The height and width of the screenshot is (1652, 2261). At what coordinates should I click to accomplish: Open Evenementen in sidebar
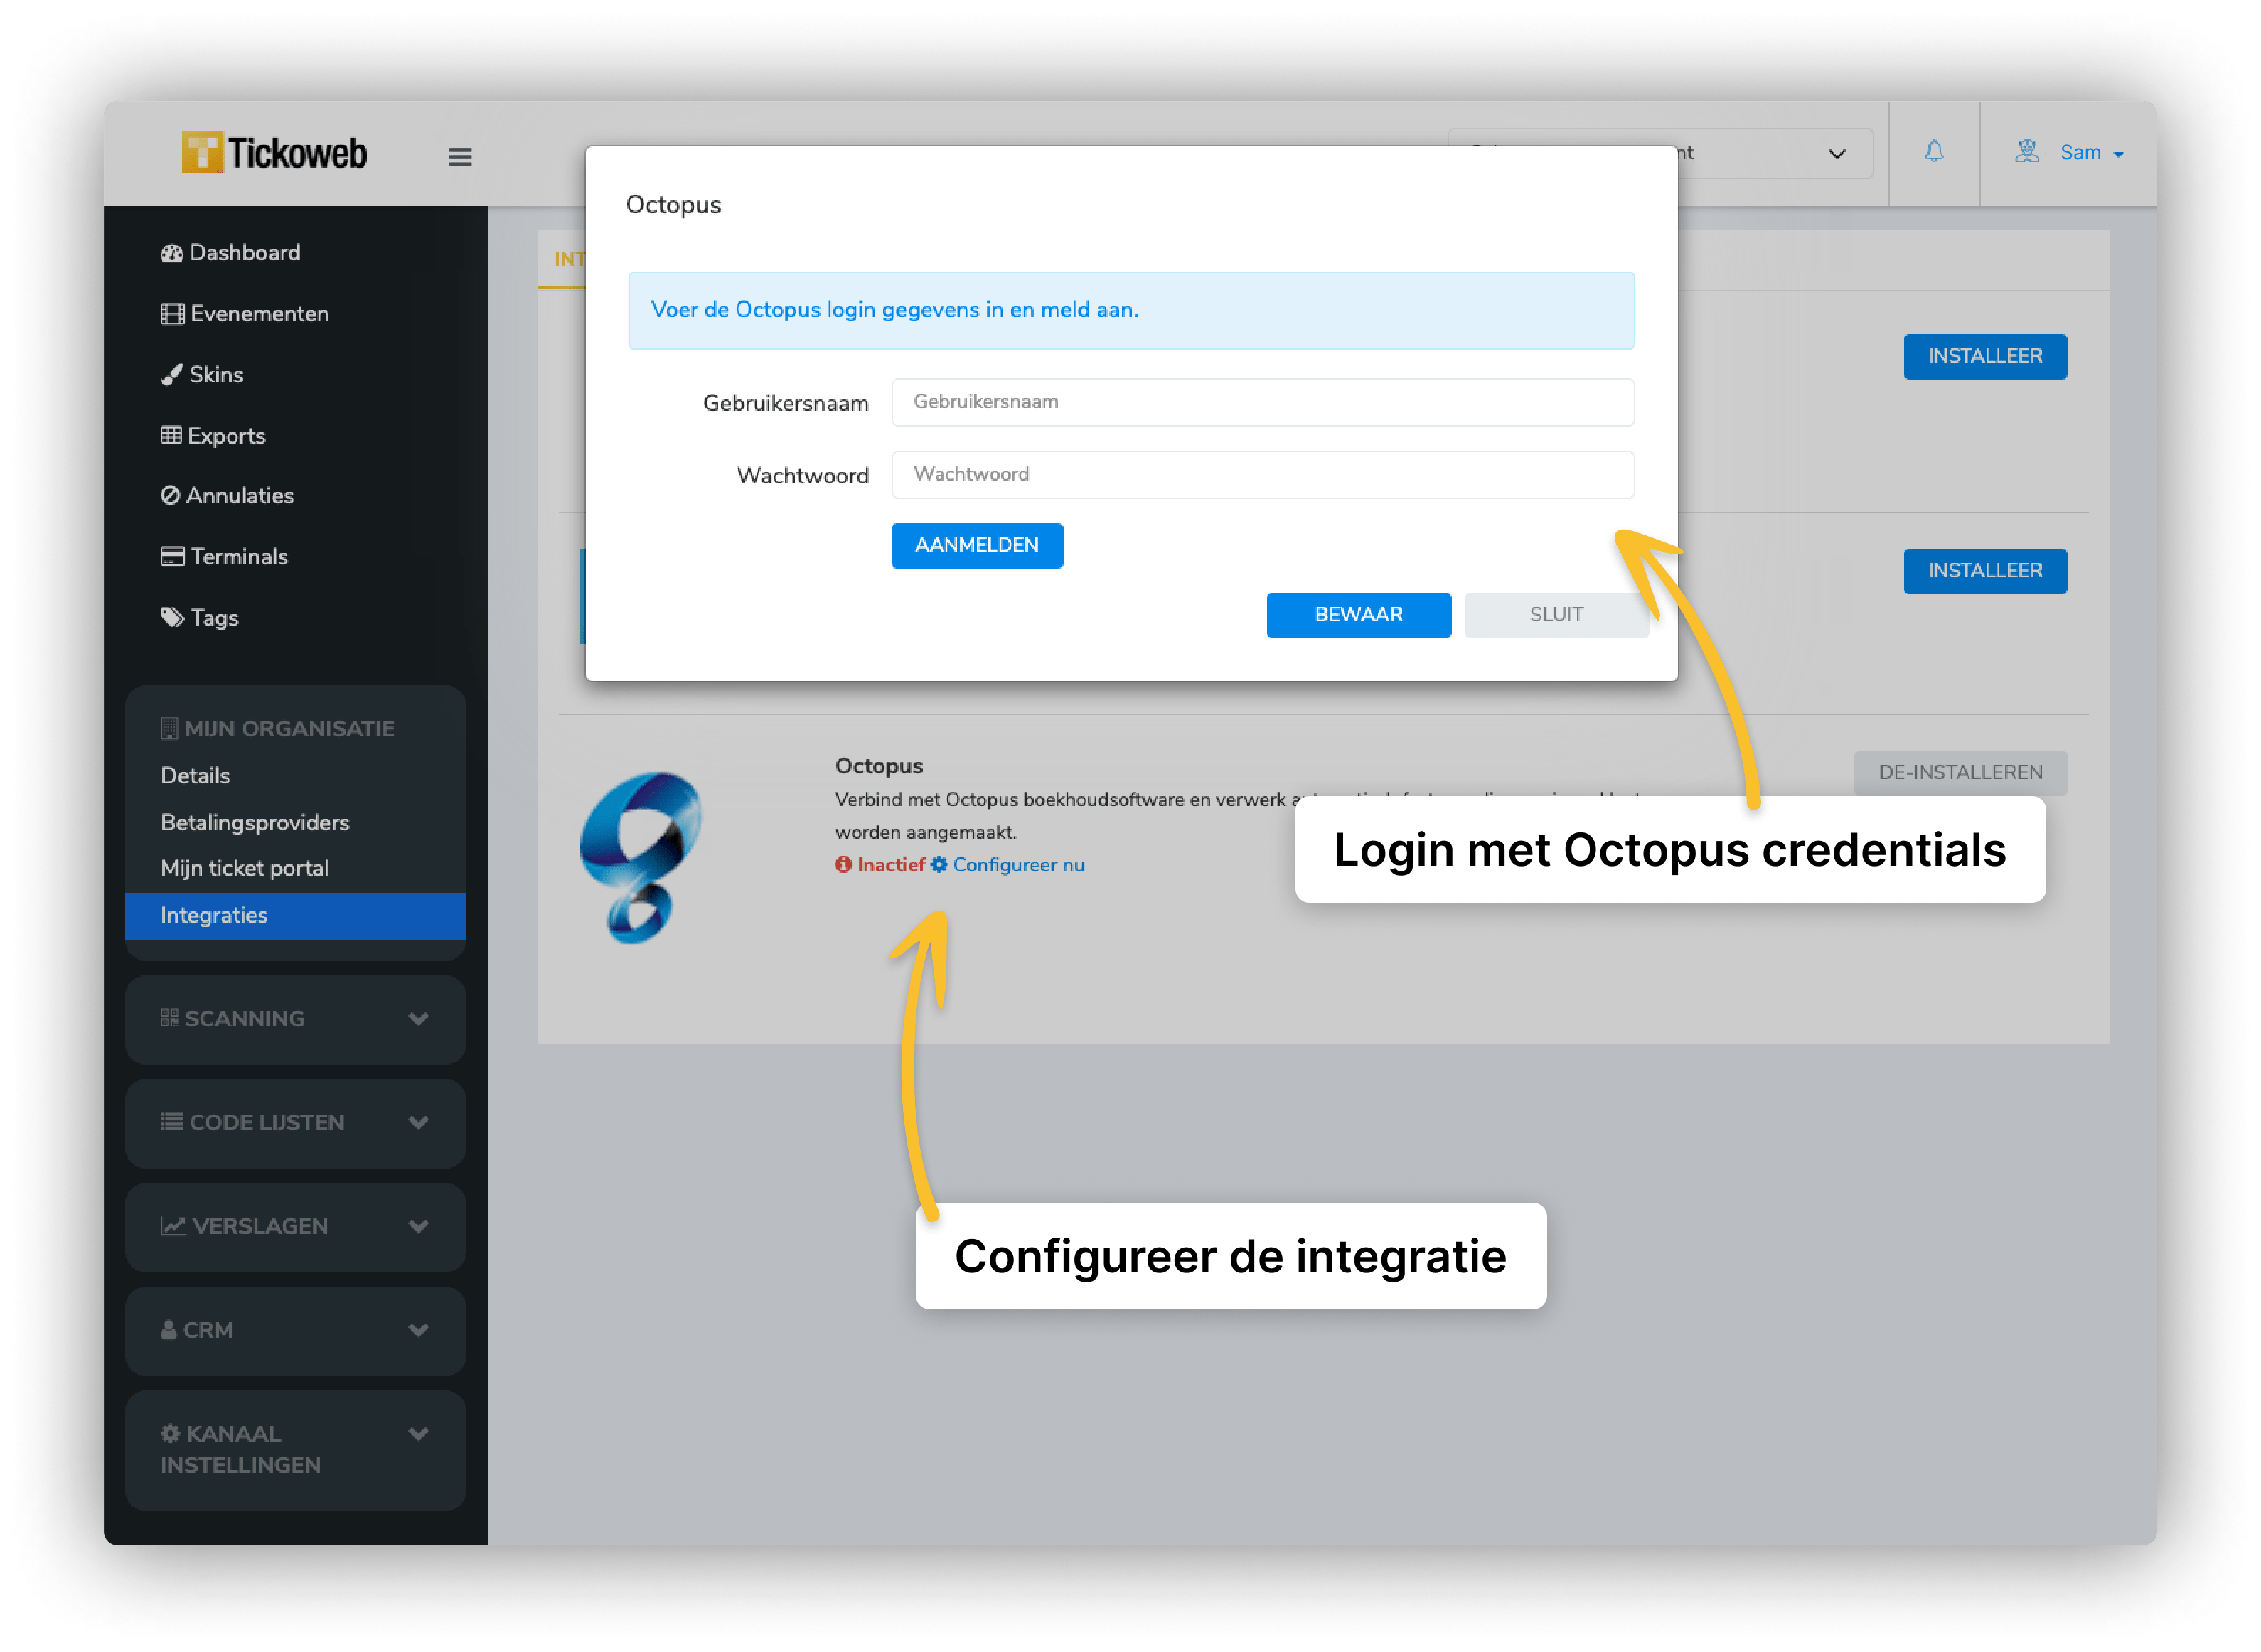click(x=245, y=314)
